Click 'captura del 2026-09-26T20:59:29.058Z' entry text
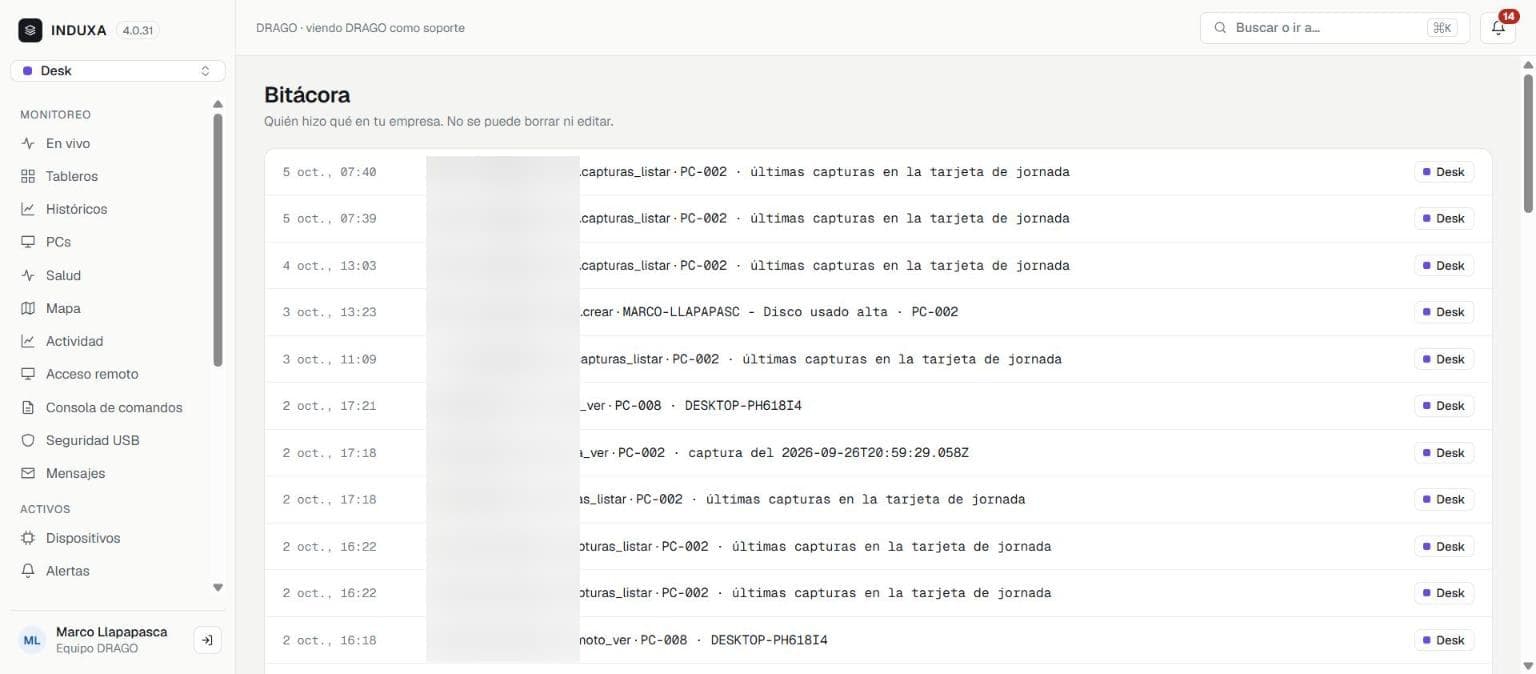 tap(829, 453)
